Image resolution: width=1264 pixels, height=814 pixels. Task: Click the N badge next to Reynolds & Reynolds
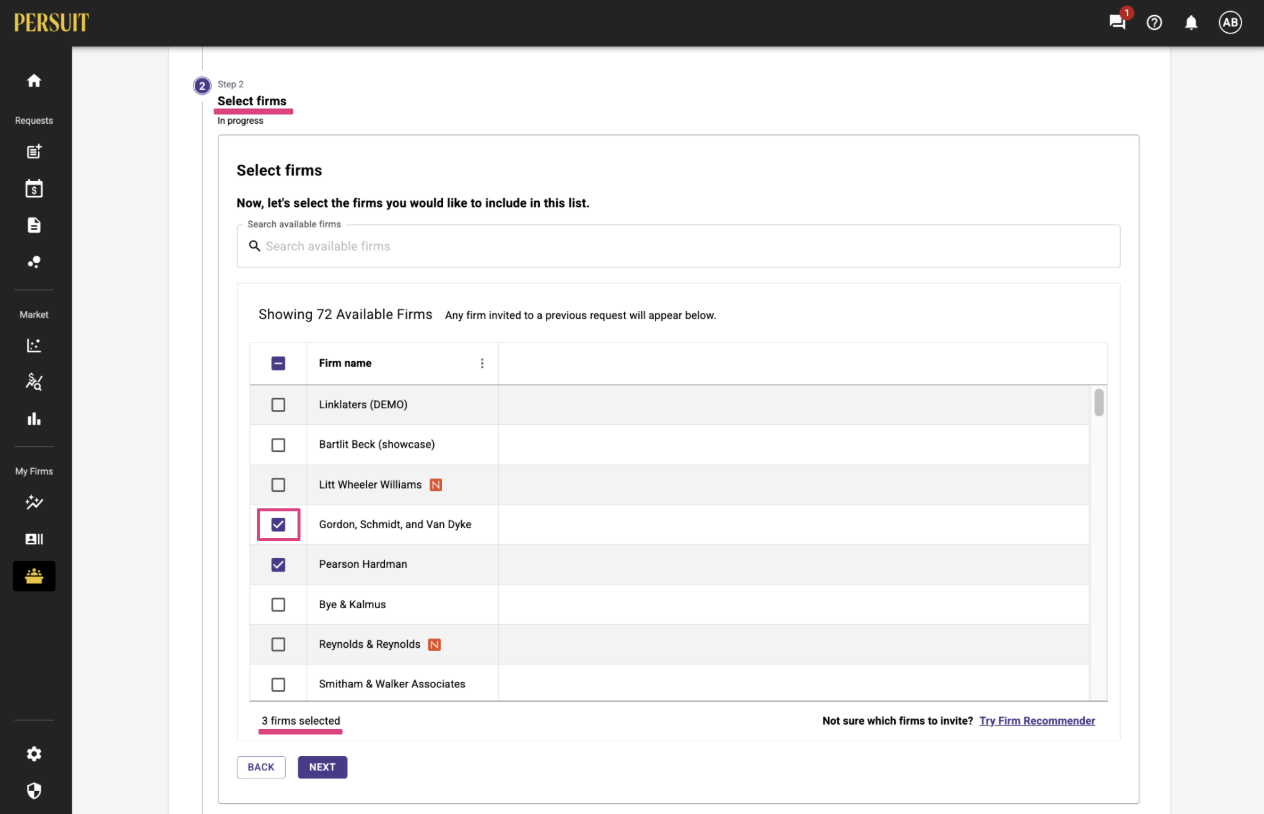(x=434, y=645)
